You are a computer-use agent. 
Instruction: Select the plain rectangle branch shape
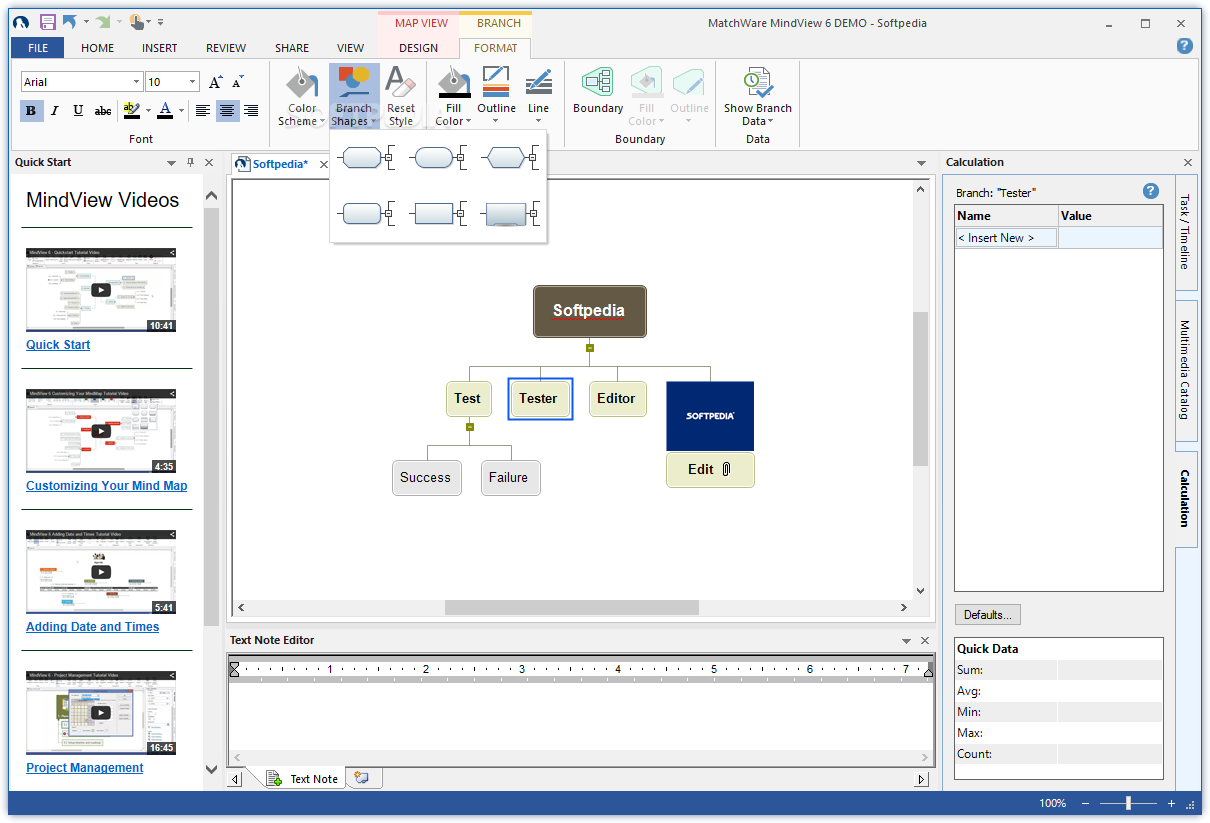tap(439, 214)
